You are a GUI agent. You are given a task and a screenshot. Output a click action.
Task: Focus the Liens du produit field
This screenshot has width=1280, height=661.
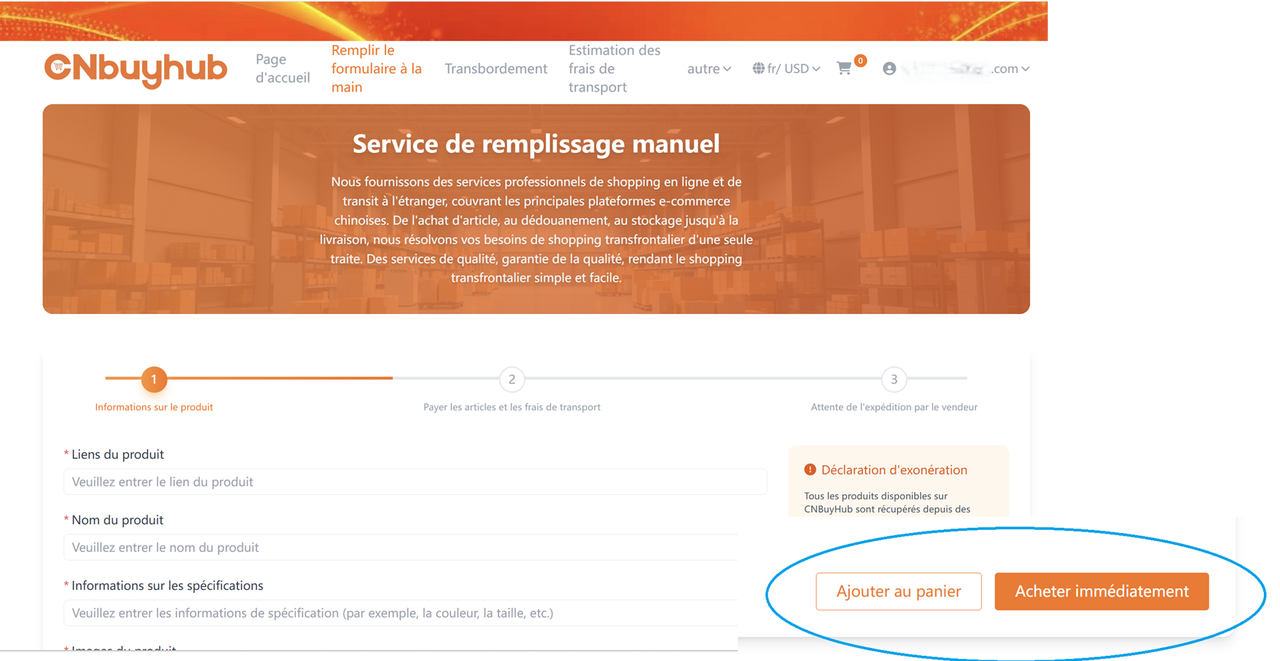tap(415, 482)
